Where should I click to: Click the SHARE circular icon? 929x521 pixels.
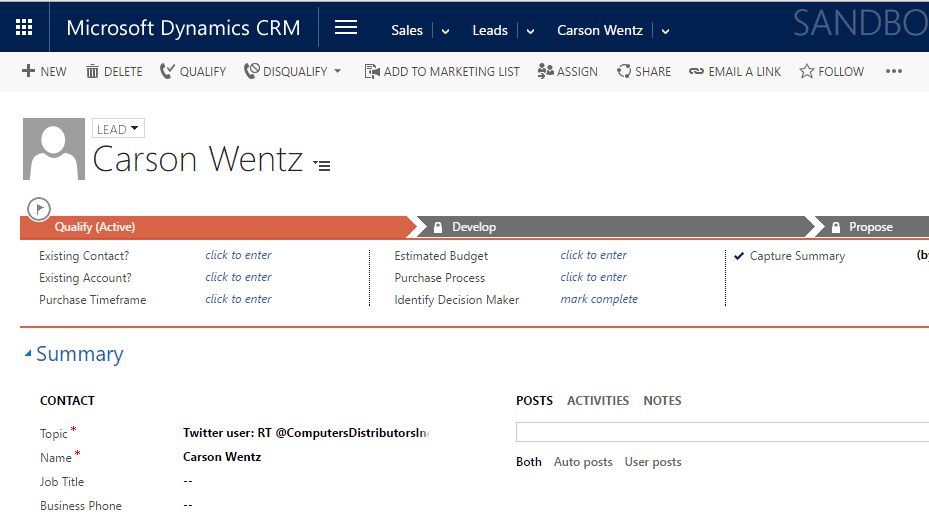coord(624,71)
